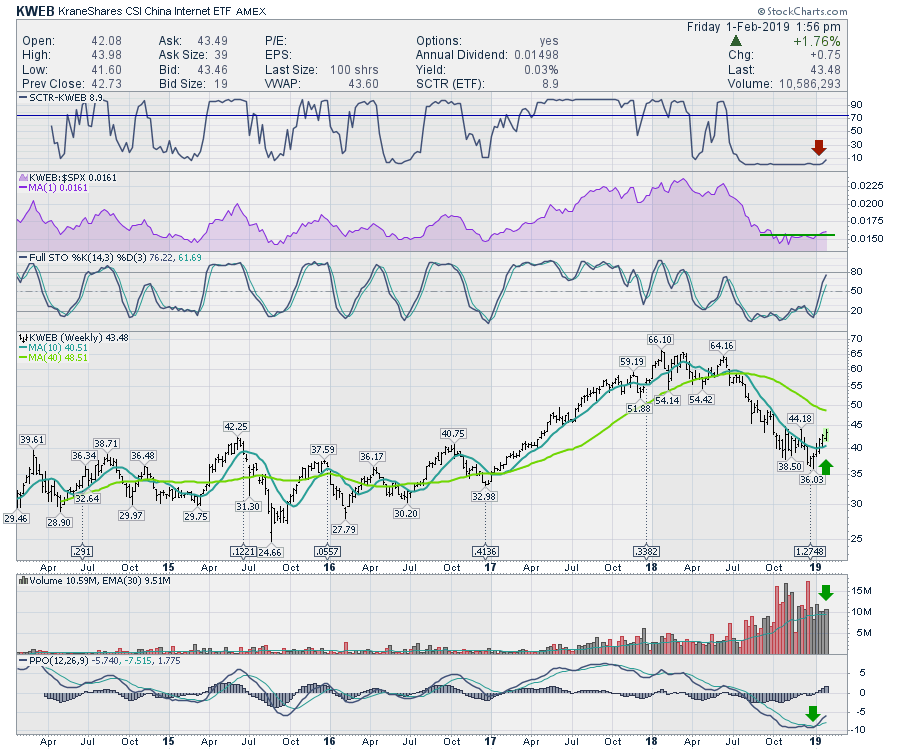900x750 pixels.
Task: Select the 36.03 price low label
Action: 812,480
